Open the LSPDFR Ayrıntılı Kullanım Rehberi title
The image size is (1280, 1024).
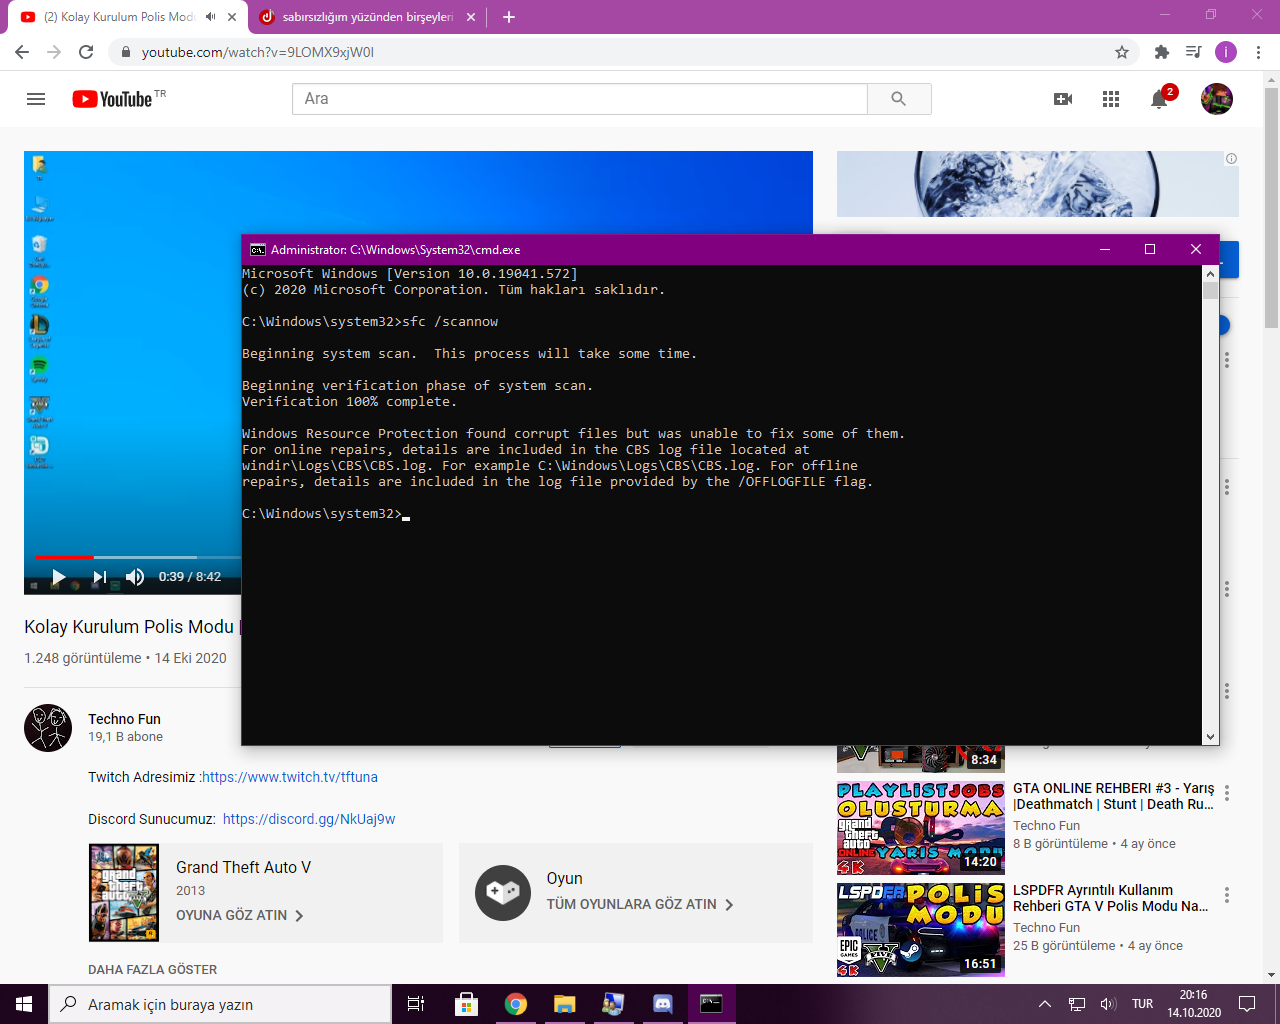point(1110,898)
